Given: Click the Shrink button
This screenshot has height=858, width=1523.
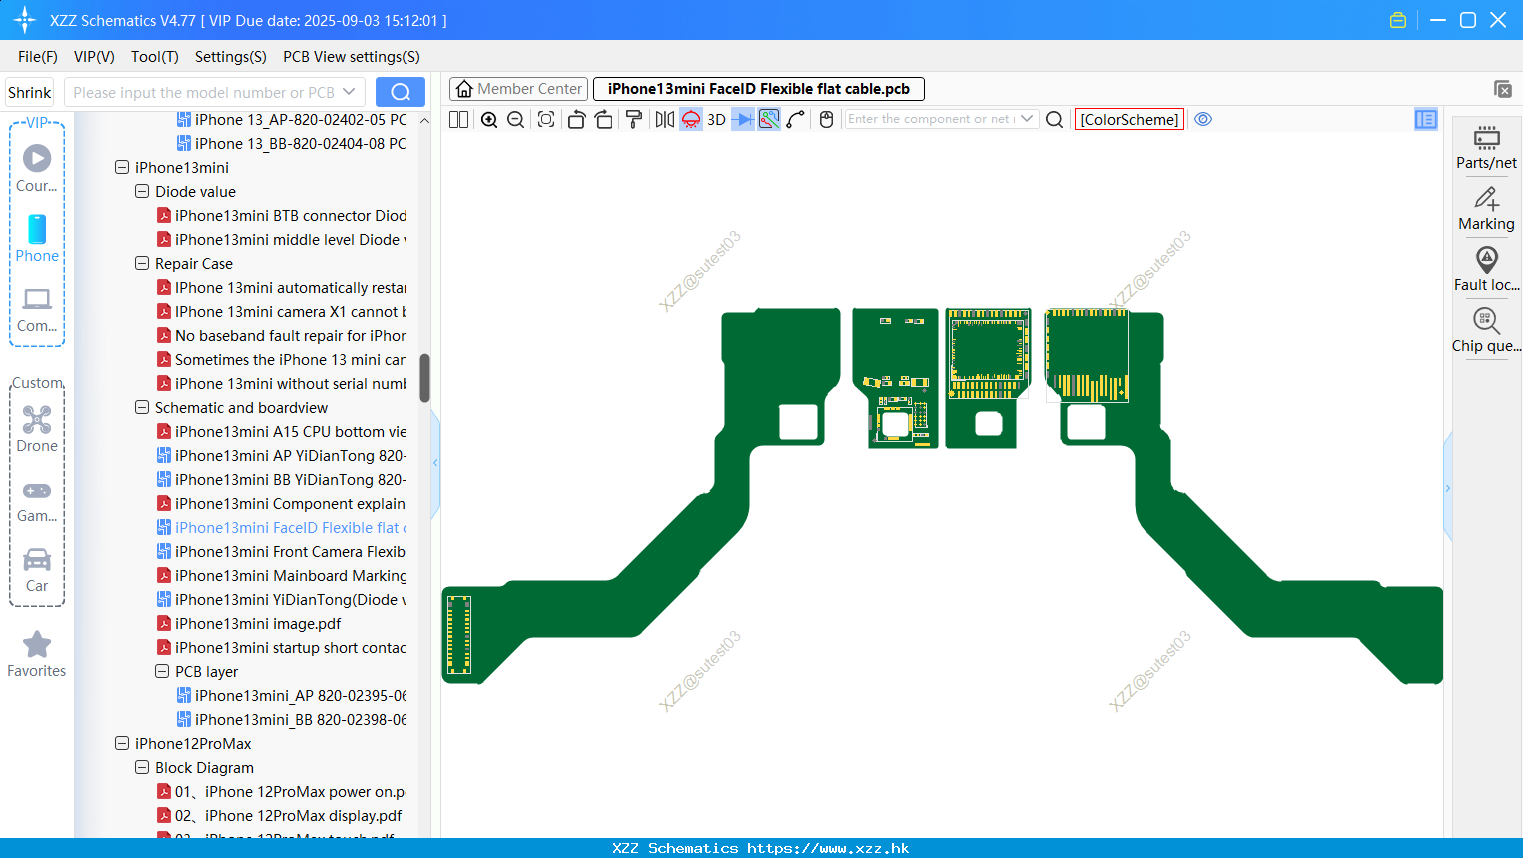Looking at the screenshot, I should 30,92.
